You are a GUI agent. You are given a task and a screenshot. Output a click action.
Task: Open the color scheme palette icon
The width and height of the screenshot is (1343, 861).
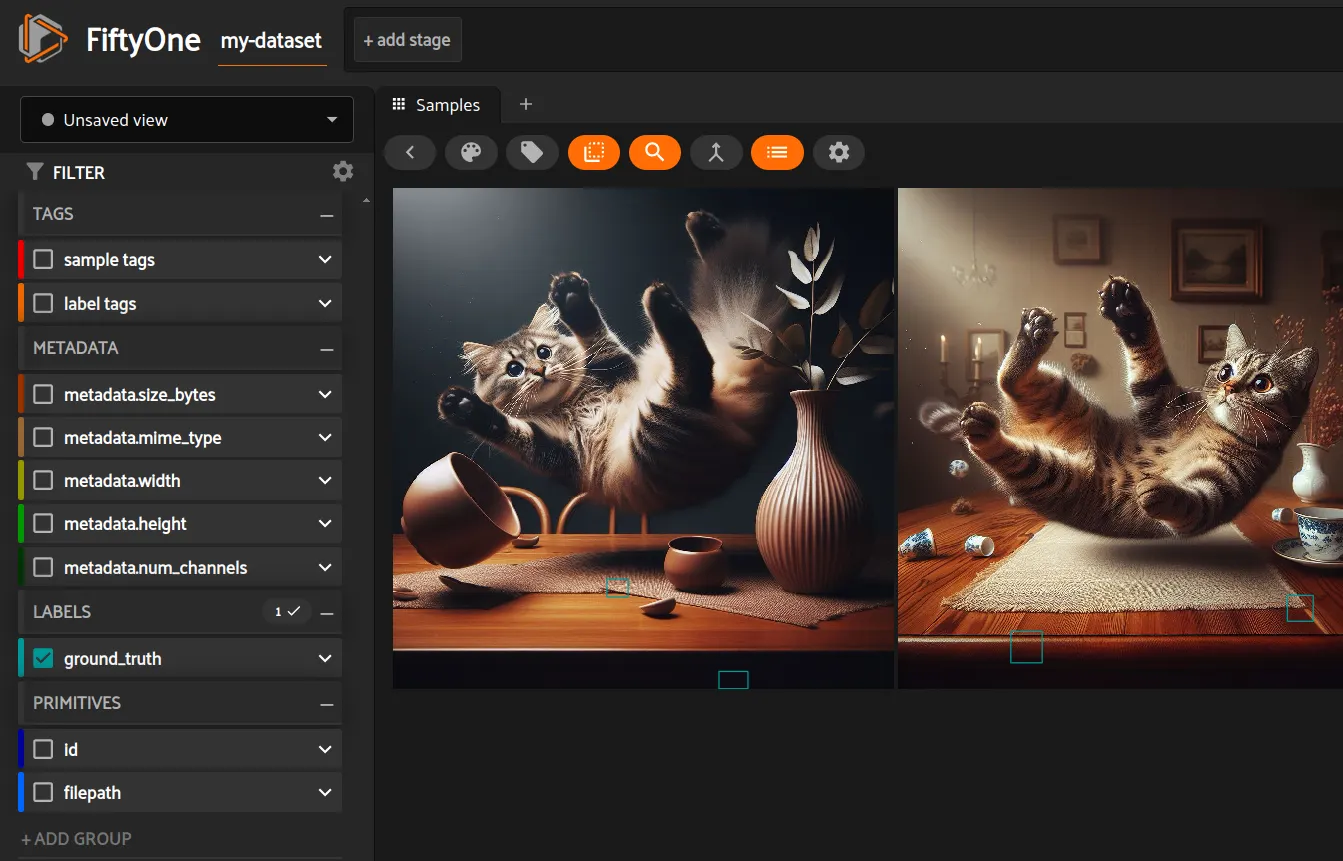(x=471, y=152)
